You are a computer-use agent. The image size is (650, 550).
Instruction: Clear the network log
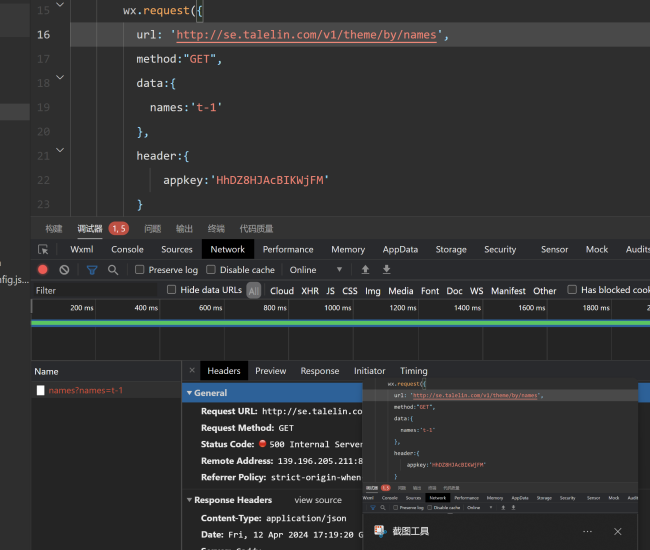(64, 270)
